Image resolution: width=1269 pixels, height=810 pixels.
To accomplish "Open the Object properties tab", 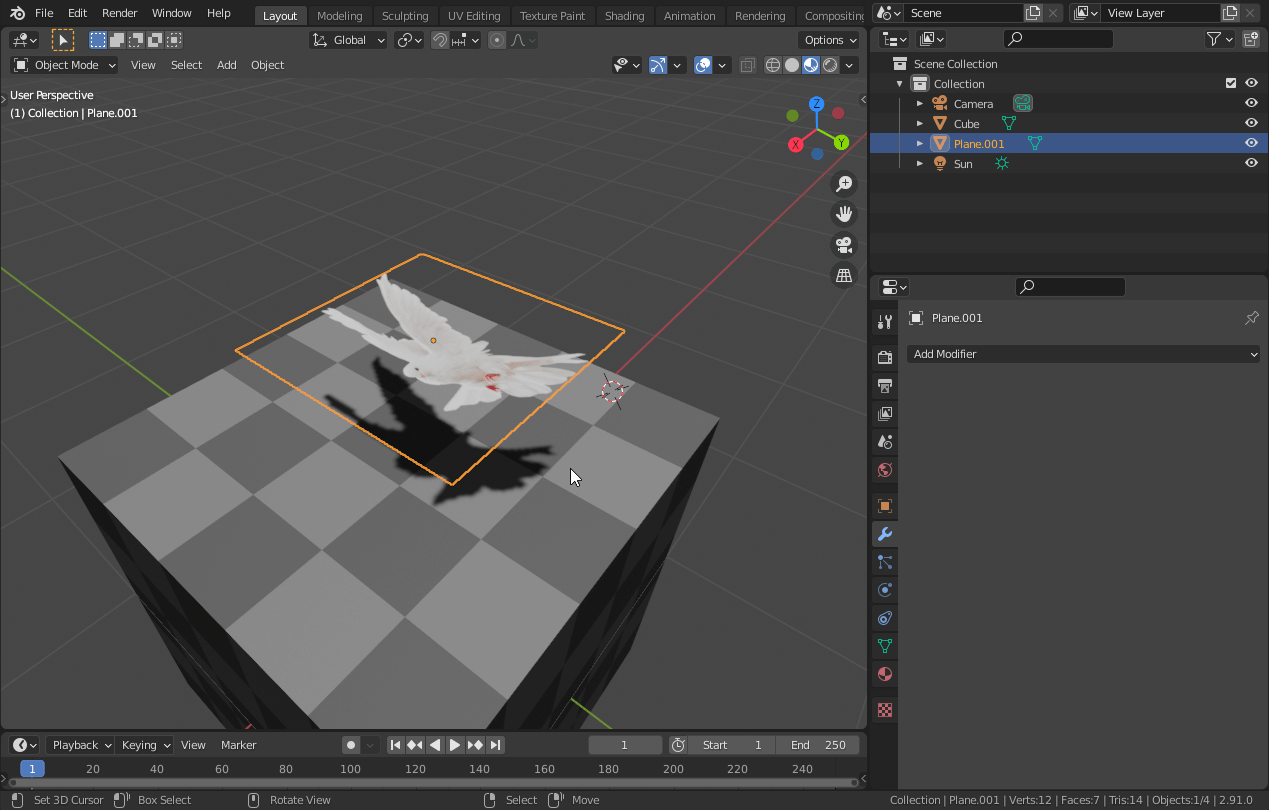I will coord(884,506).
